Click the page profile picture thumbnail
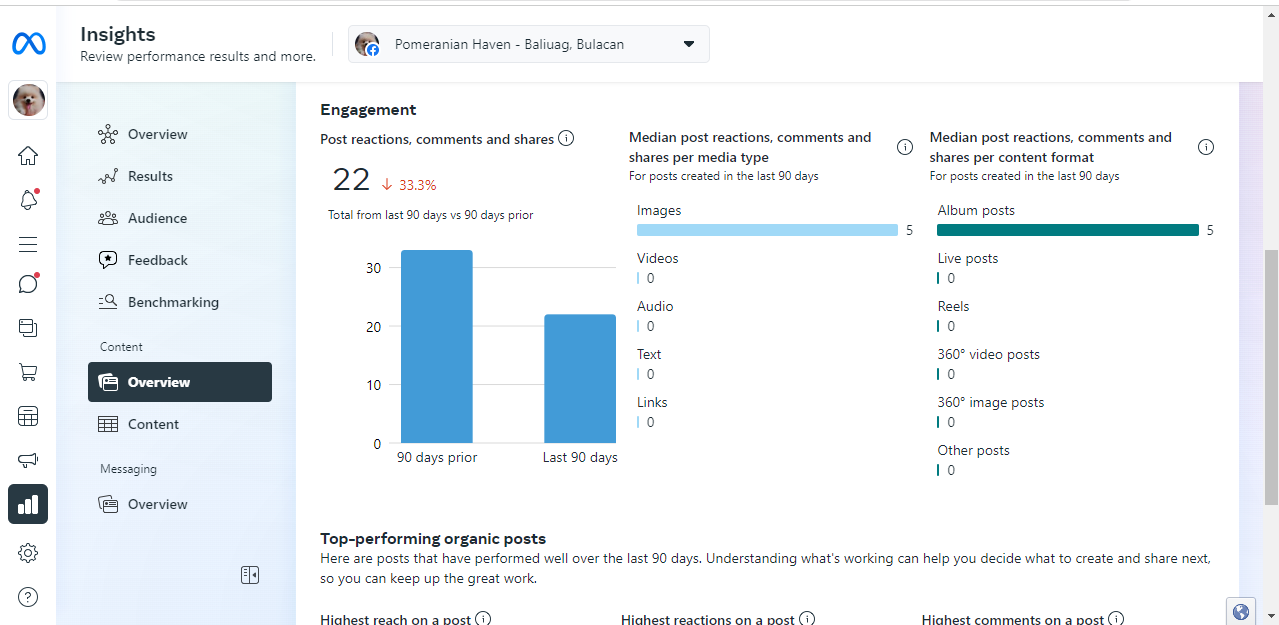The width and height of the screenshot is (1279, 625). point(28,100)
